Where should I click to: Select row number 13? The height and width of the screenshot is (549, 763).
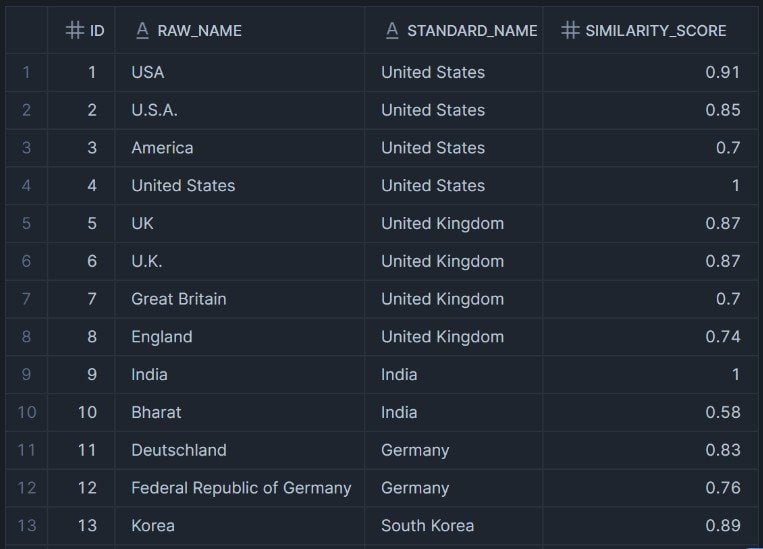[26, 525]
